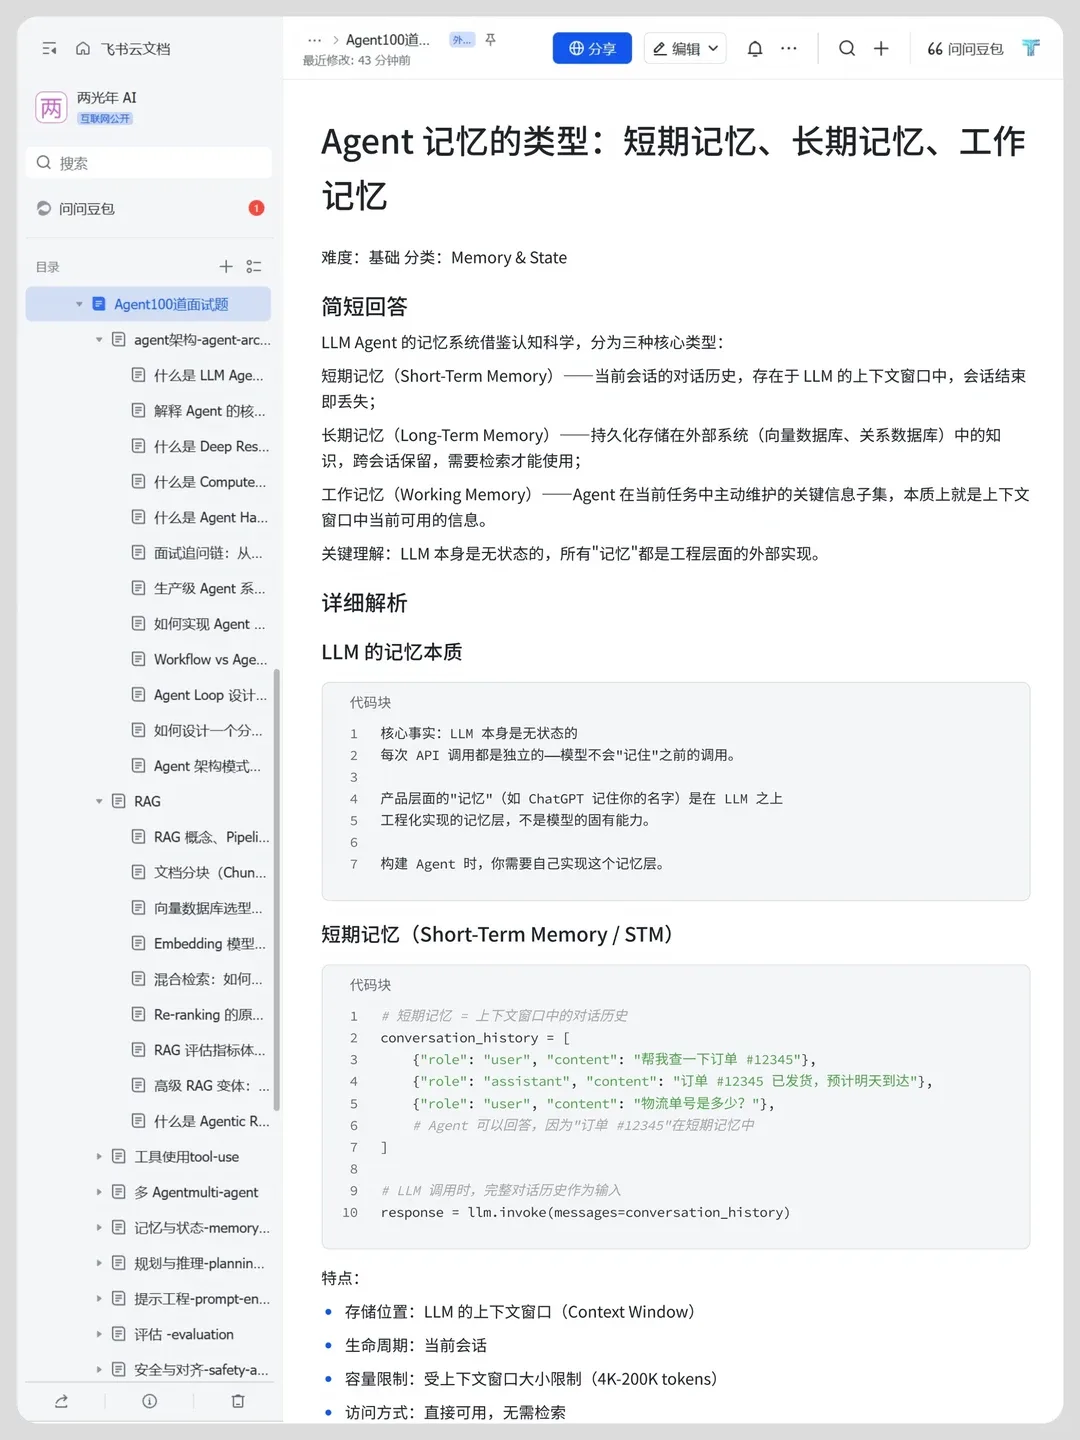Go to the 飞书云文档 home icon
The width and height of the screenshot is (1080, 1440).
83,48
